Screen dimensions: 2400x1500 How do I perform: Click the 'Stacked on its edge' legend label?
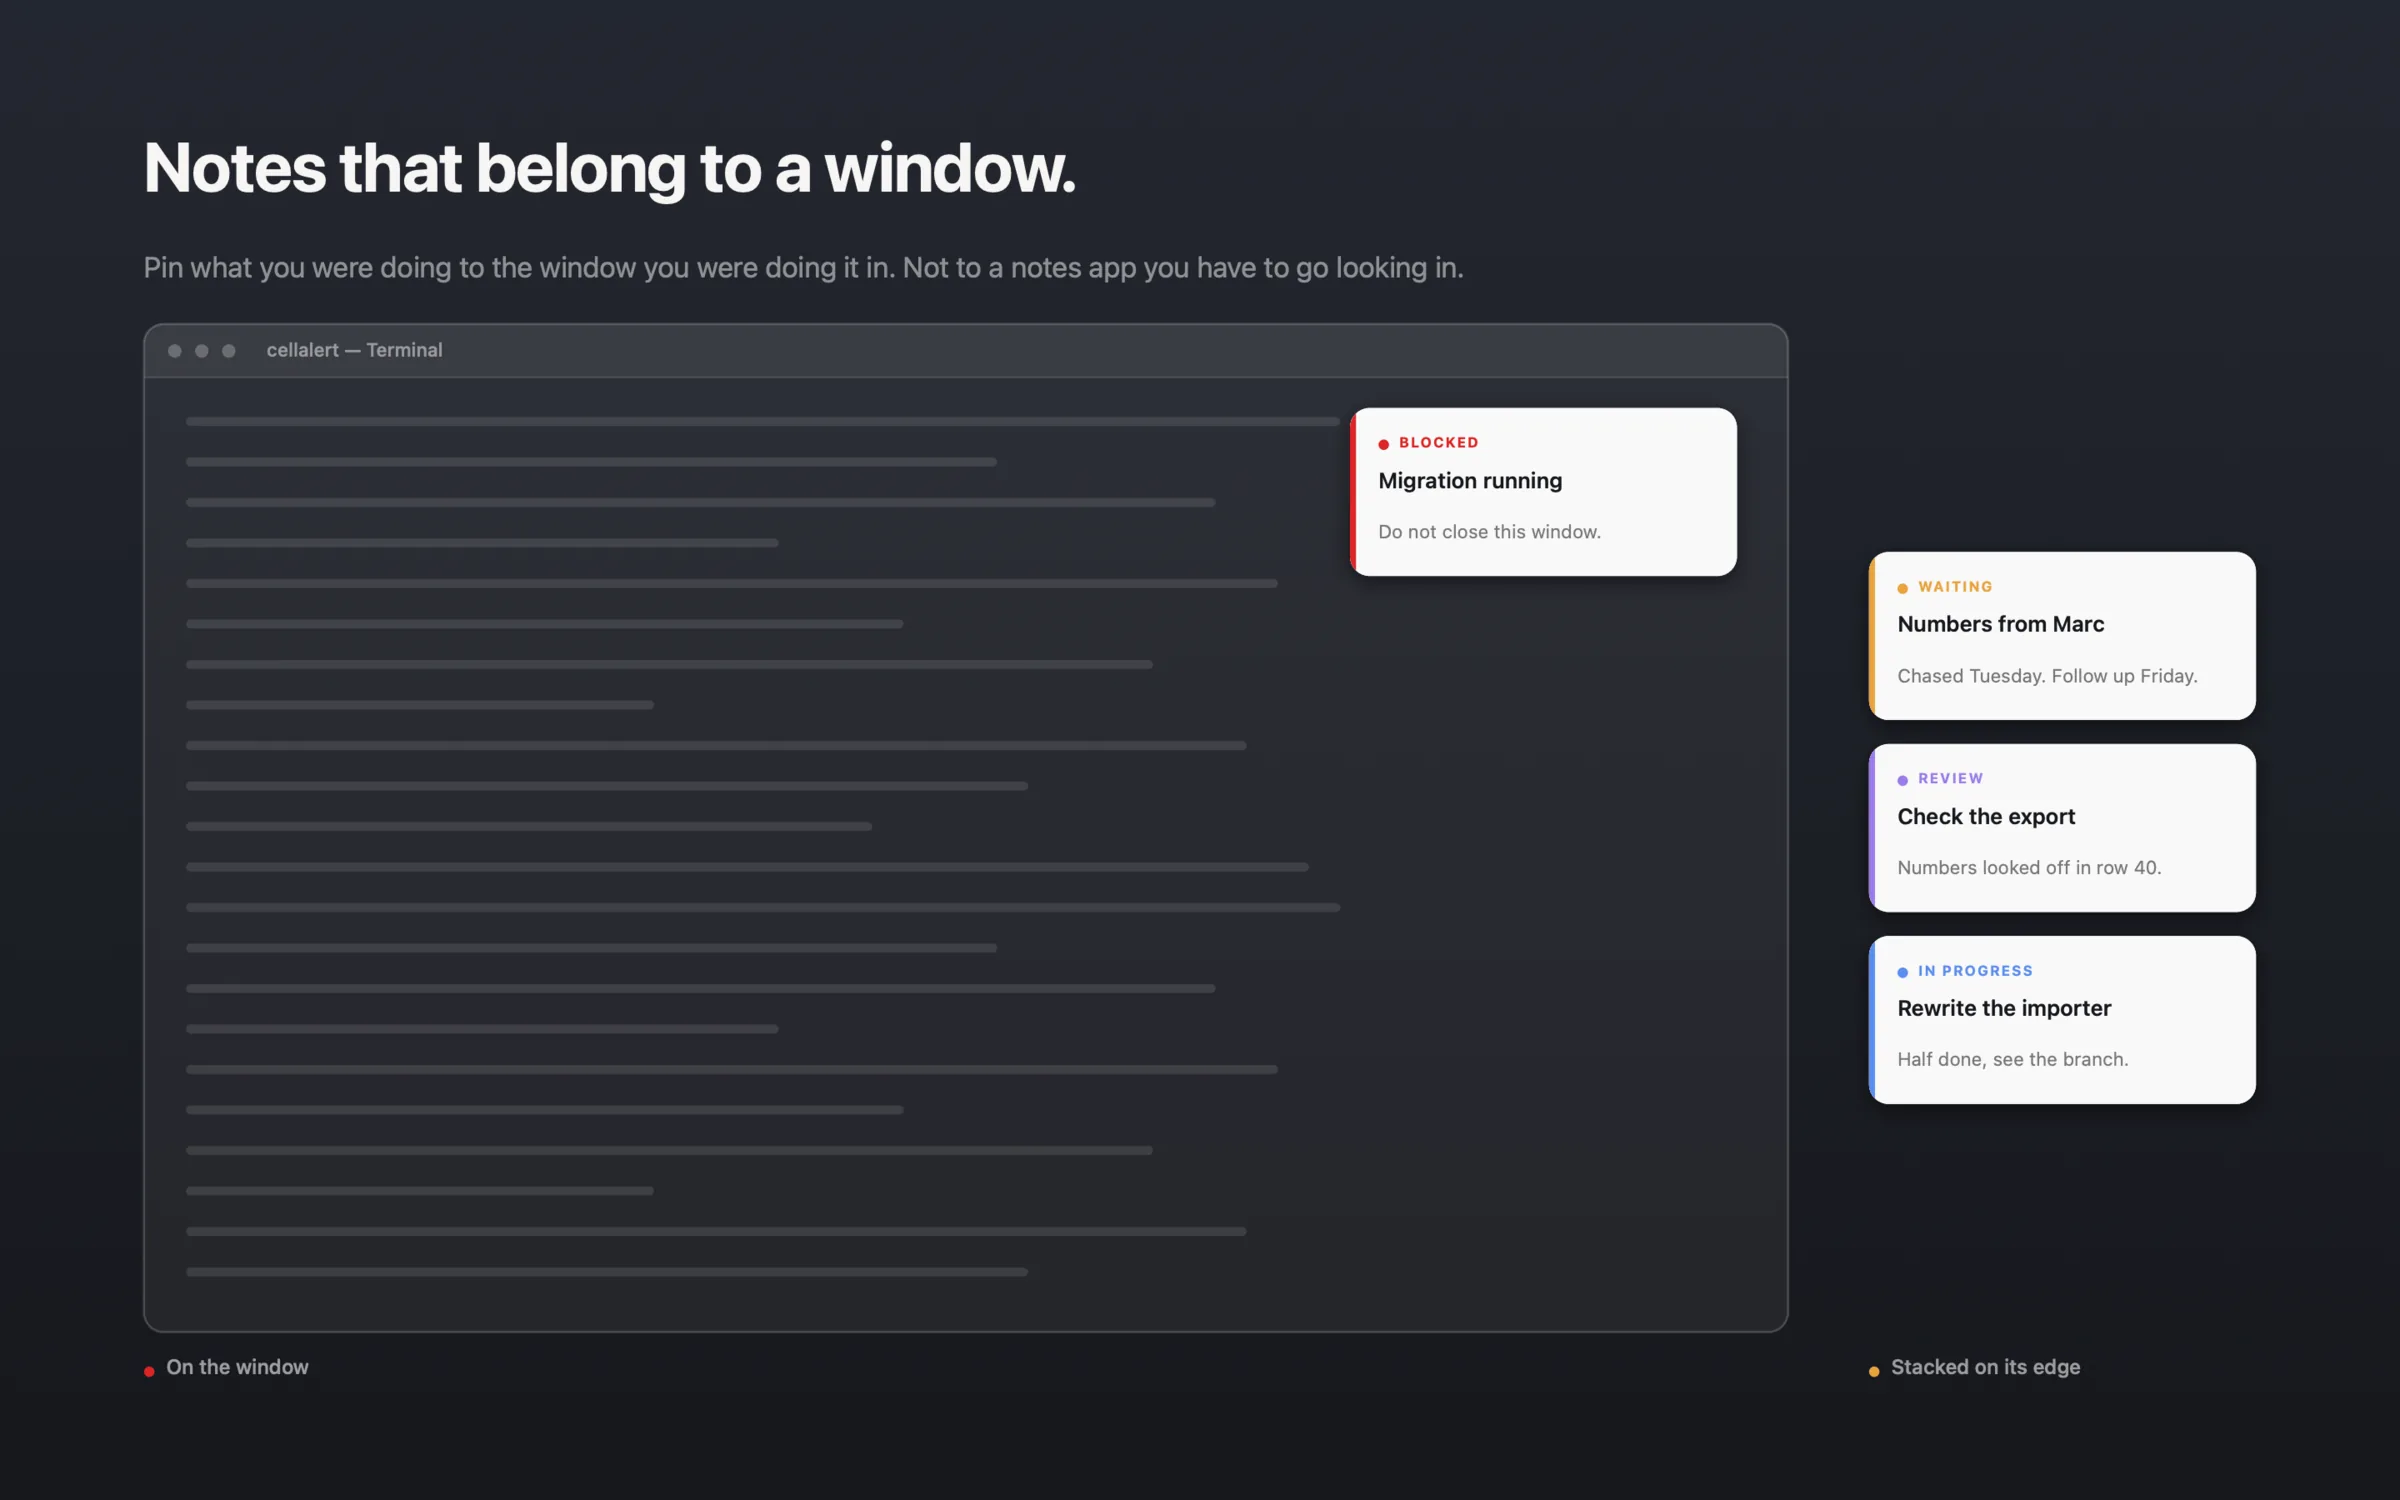1985,1367
